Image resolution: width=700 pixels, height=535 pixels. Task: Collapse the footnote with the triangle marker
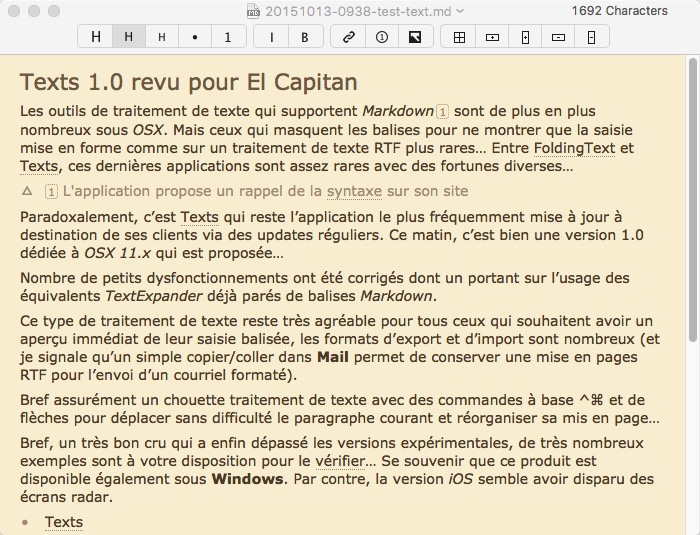click(27, 191)
